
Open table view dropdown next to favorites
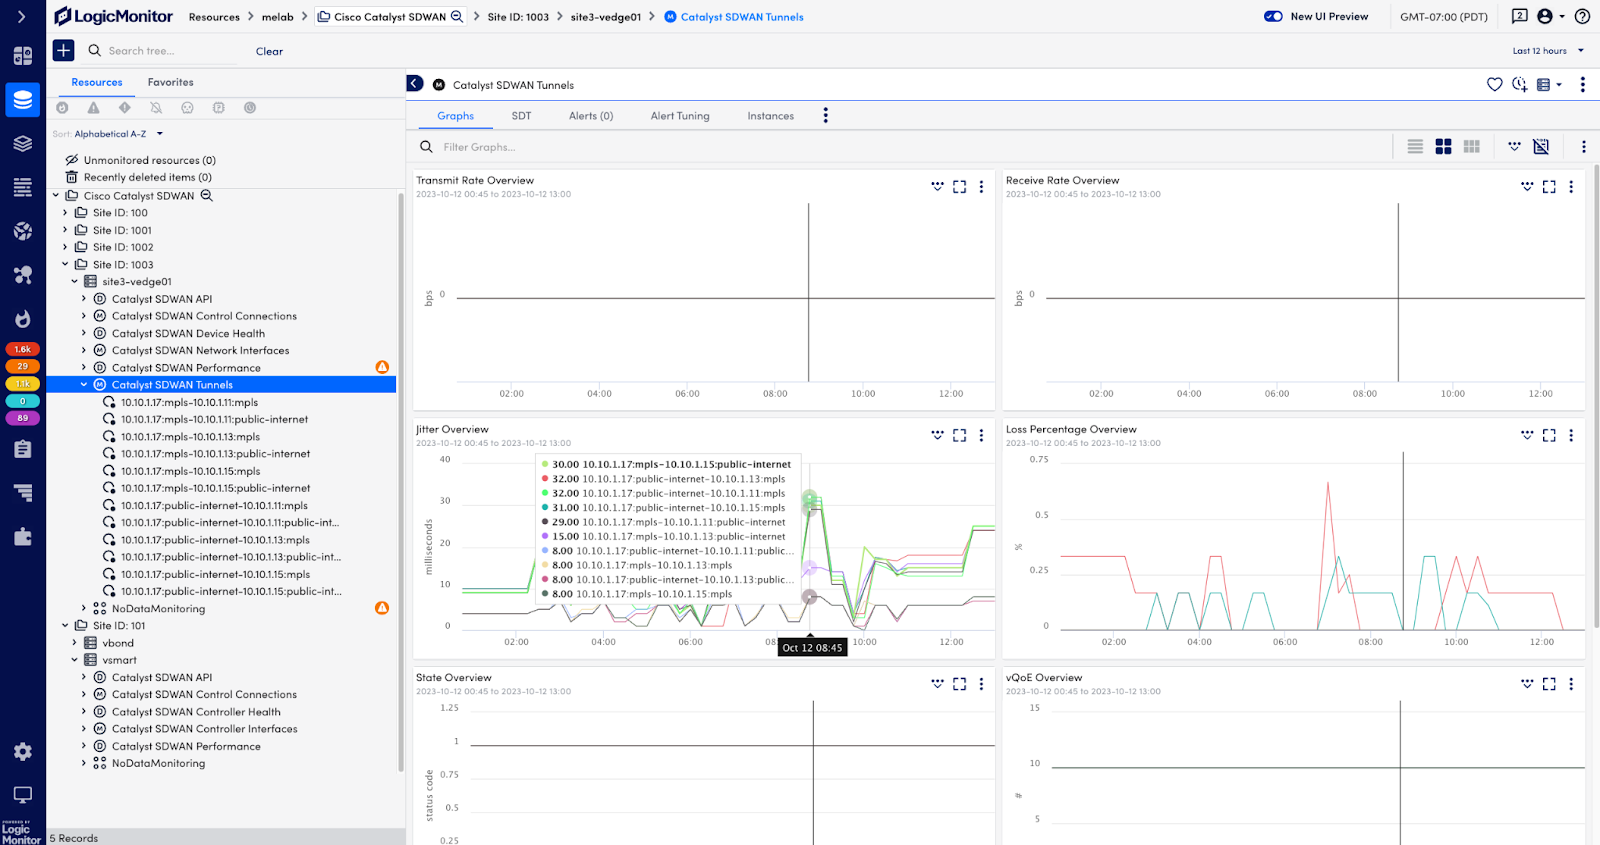click(x=1549, y=85)
